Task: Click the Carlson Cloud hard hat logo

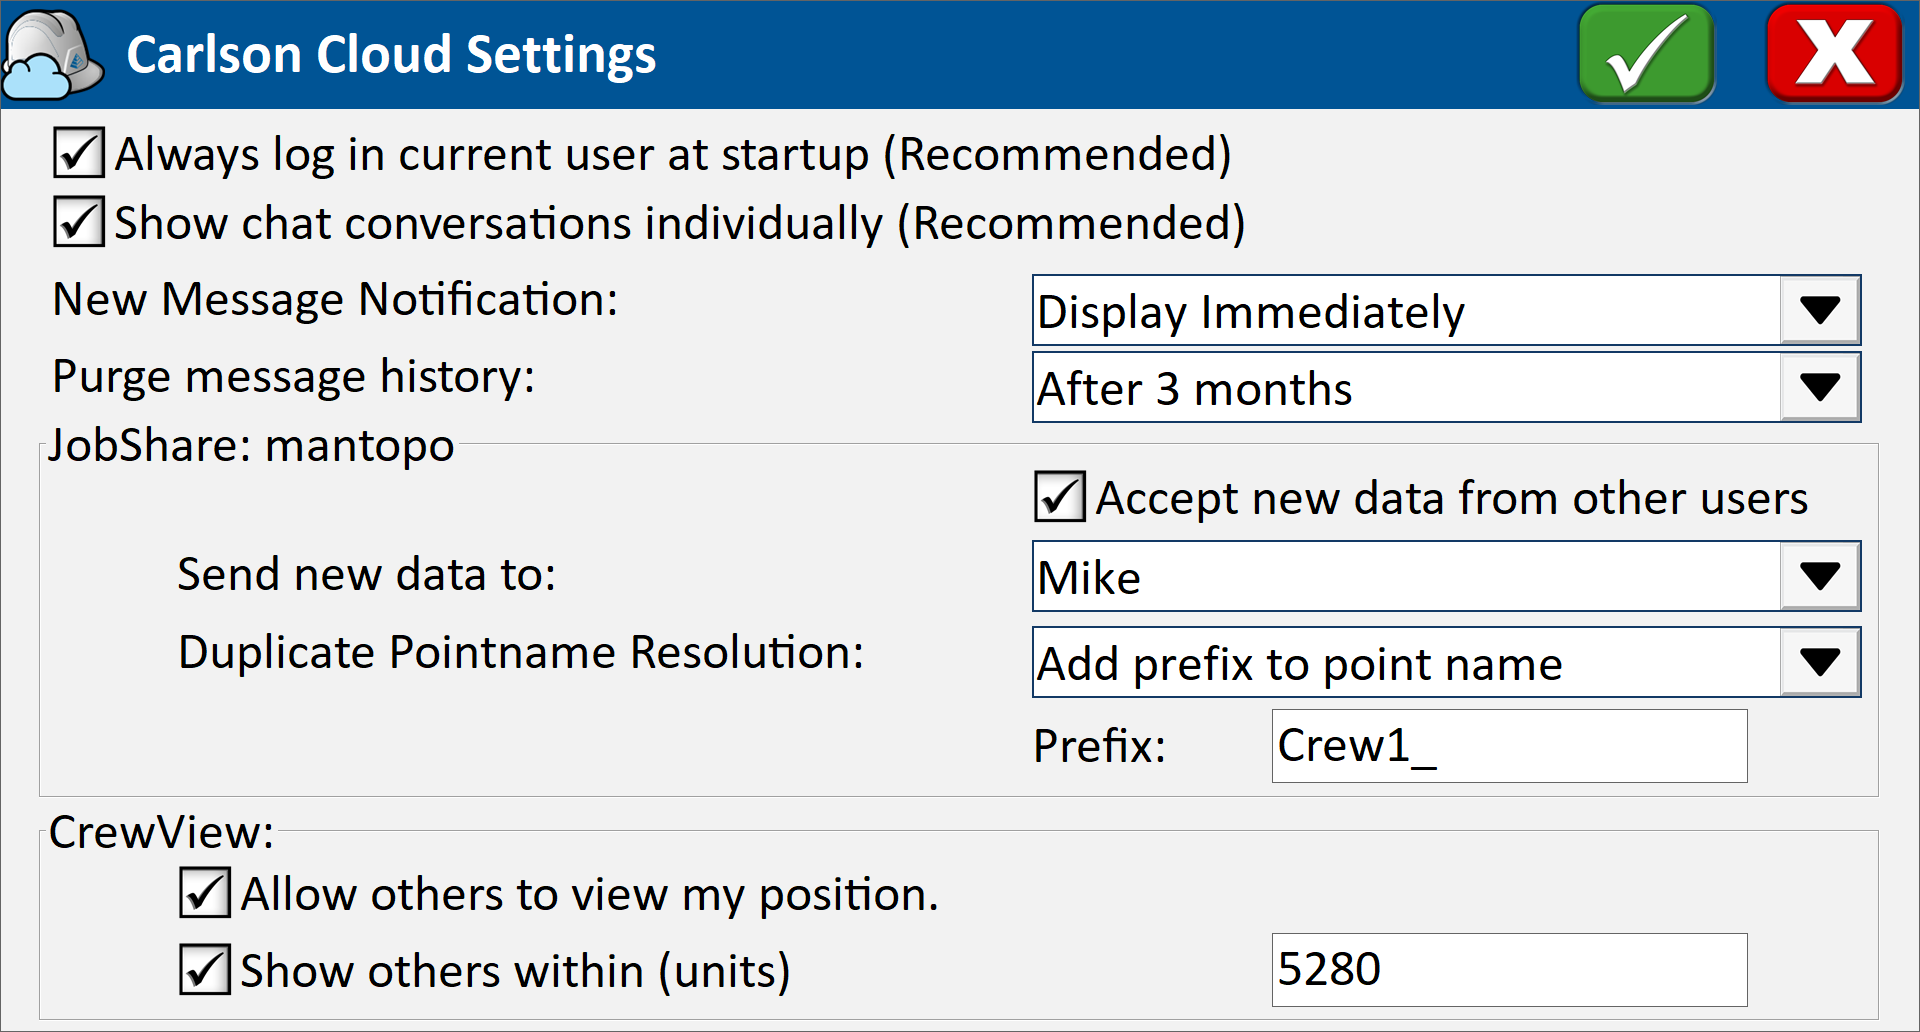Action: [x=53, y=55]
